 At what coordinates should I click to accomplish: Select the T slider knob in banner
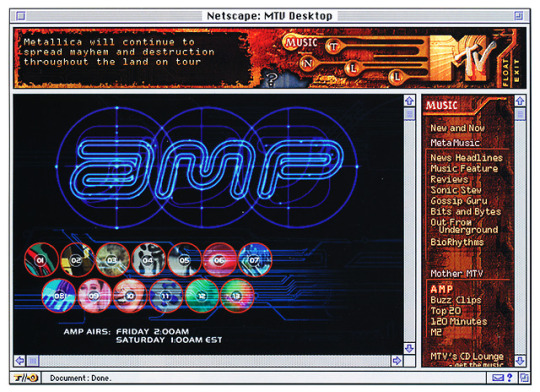click(x=333, y=47)
